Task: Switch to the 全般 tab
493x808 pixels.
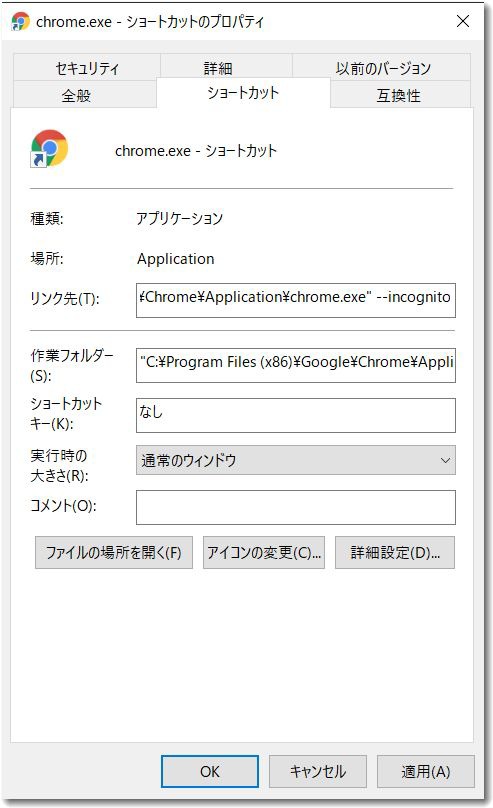Action: click(x=84, y=95)
